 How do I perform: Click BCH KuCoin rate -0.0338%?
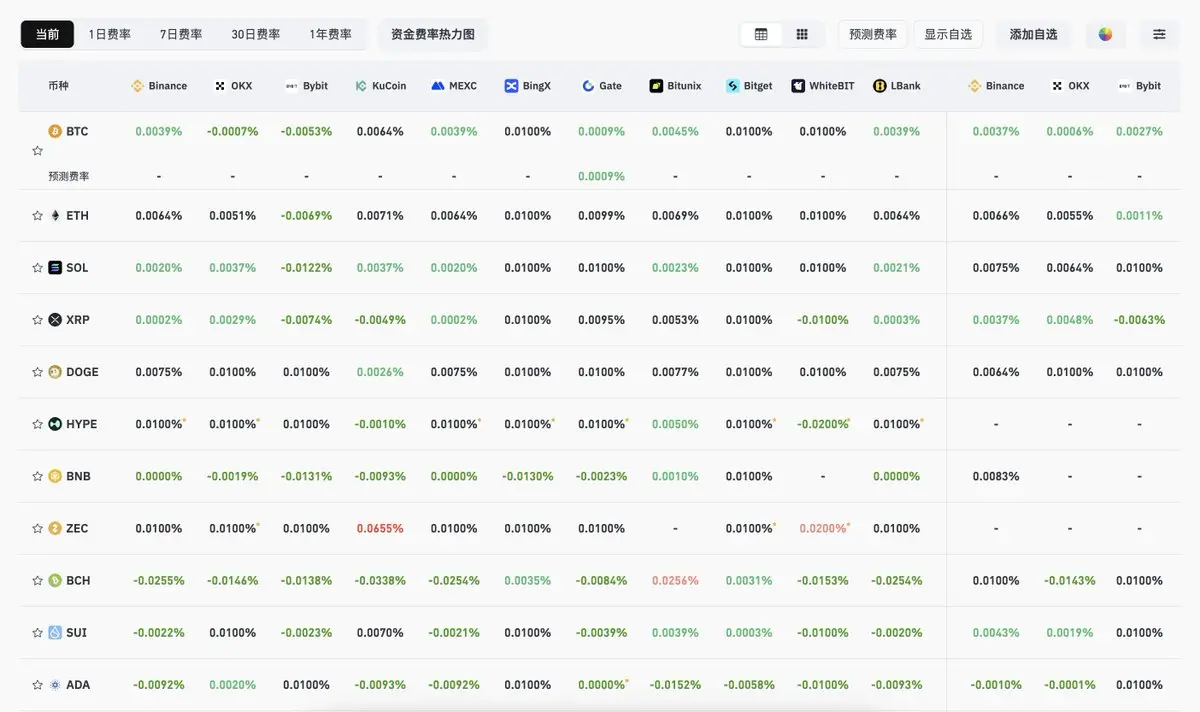click(x=380, y=580)
